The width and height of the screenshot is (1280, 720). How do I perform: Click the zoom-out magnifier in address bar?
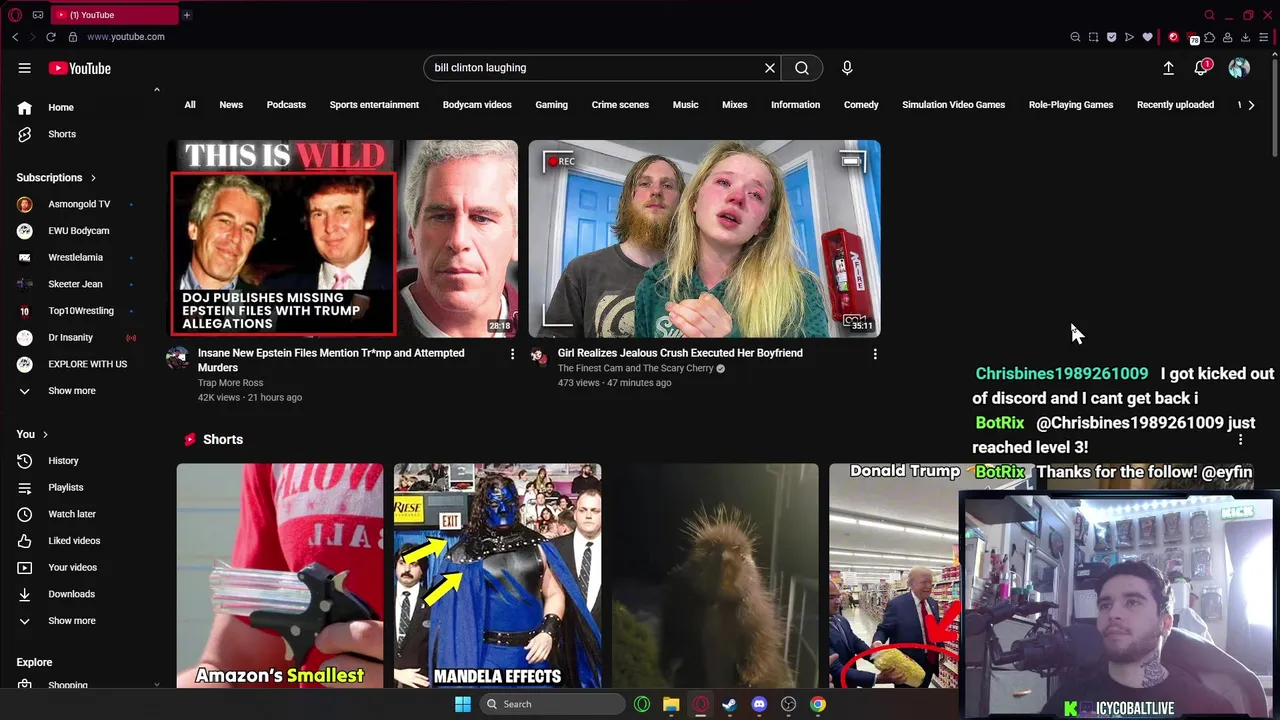click(x=1075, y=37)
